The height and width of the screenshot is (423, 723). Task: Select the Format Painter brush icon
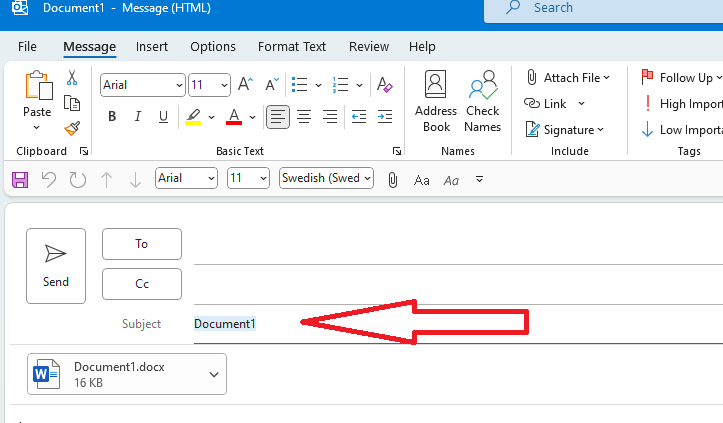tap(72, 128)
